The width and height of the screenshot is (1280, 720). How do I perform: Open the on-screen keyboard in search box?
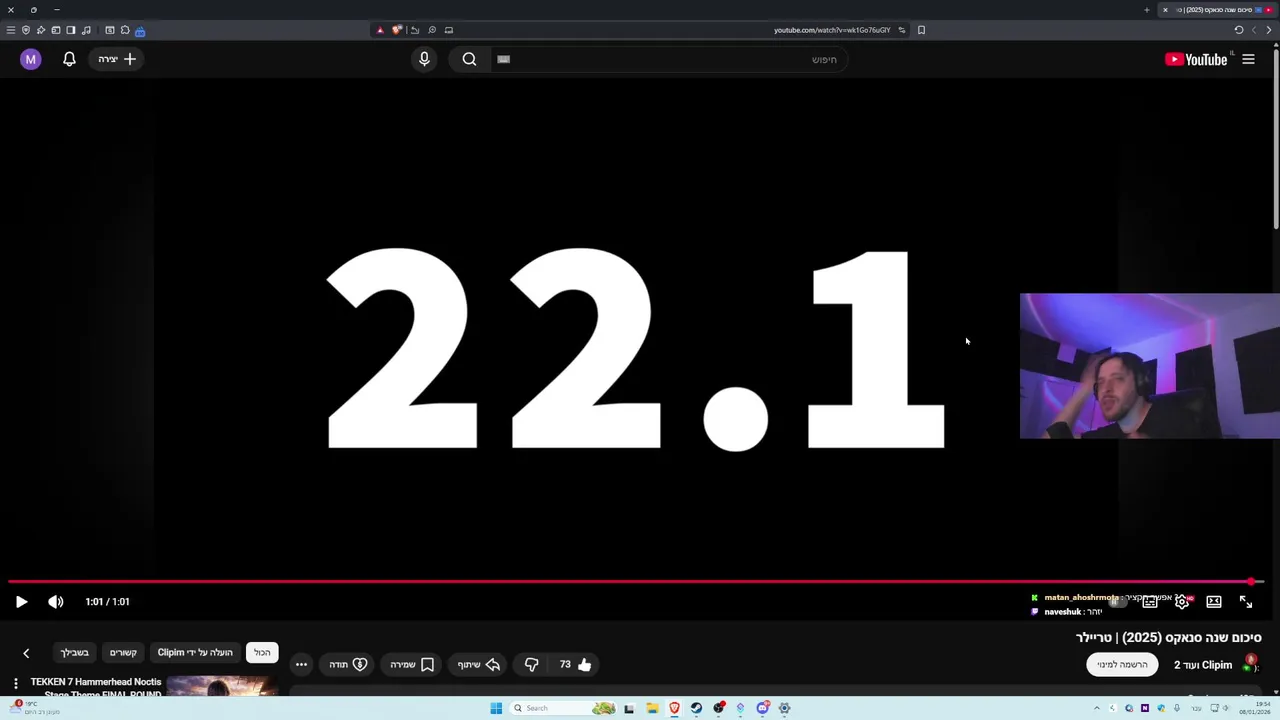504,59
